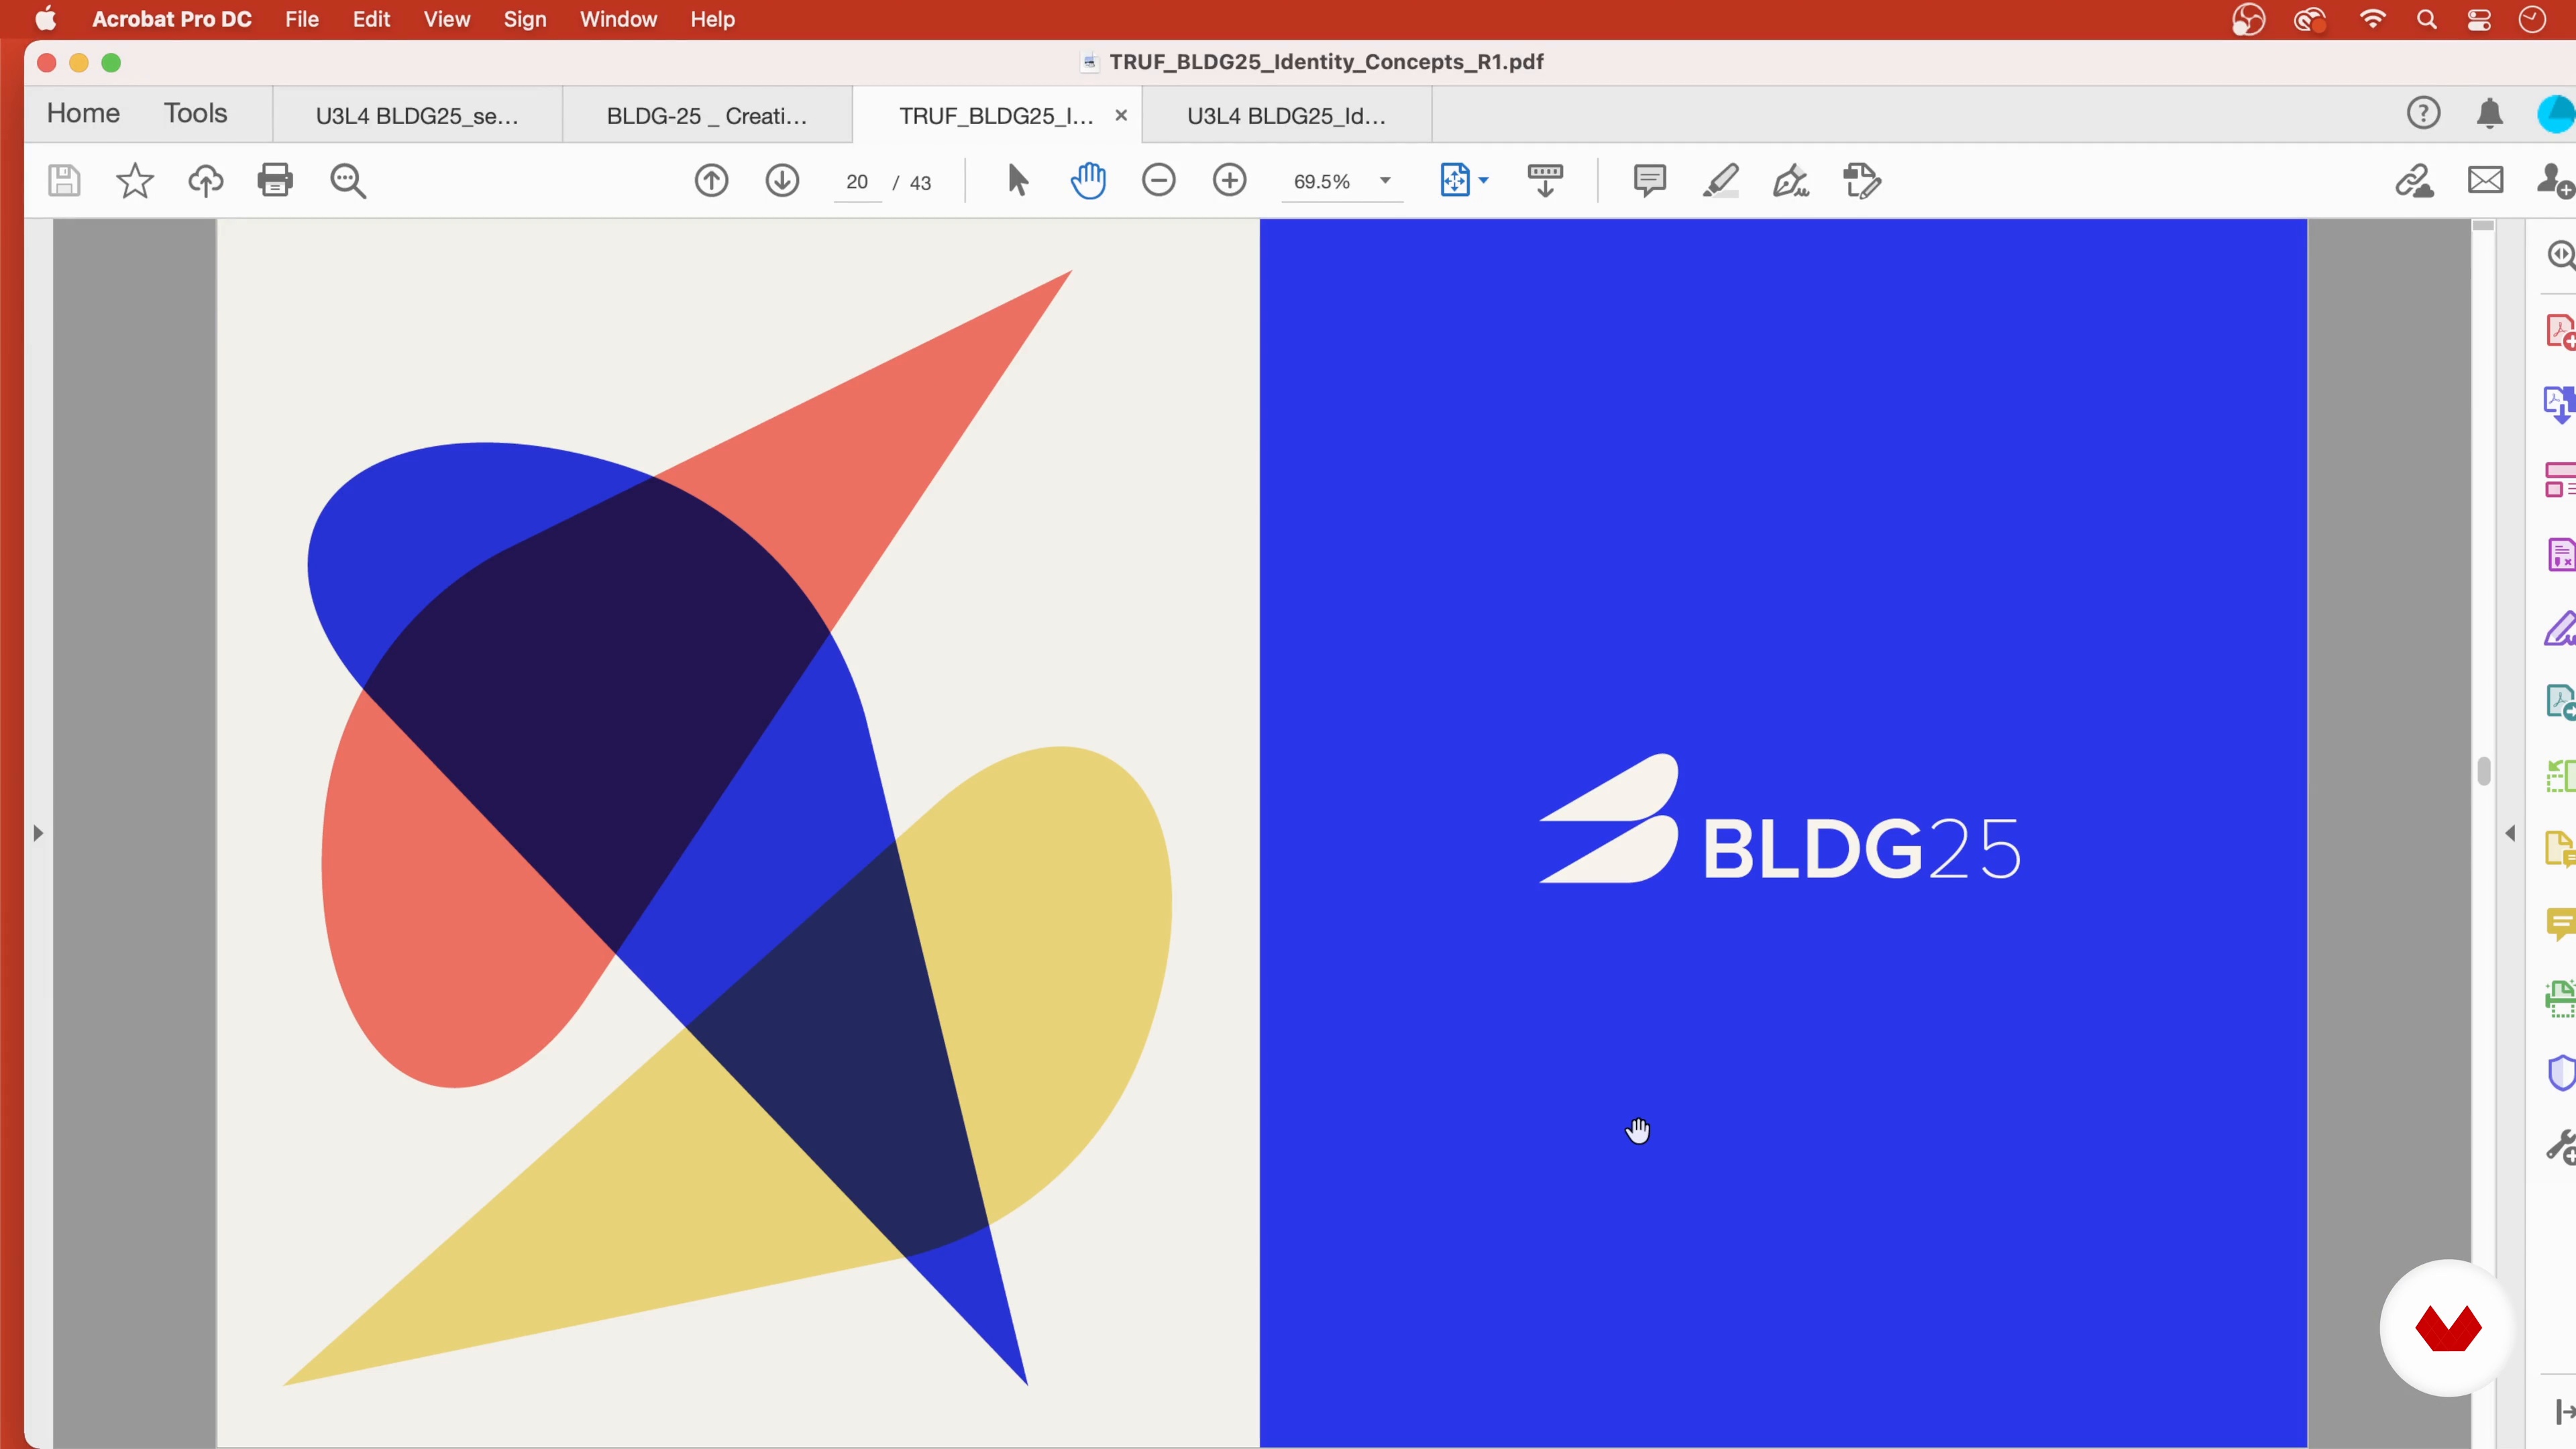Open Help question mark icon

point(2423,114)
